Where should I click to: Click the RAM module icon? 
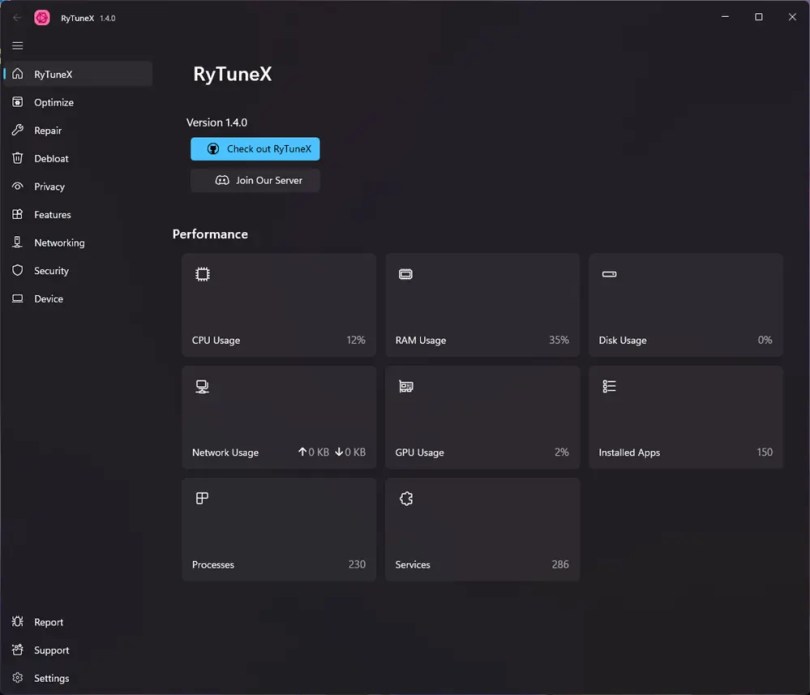(x=406, y=274)
